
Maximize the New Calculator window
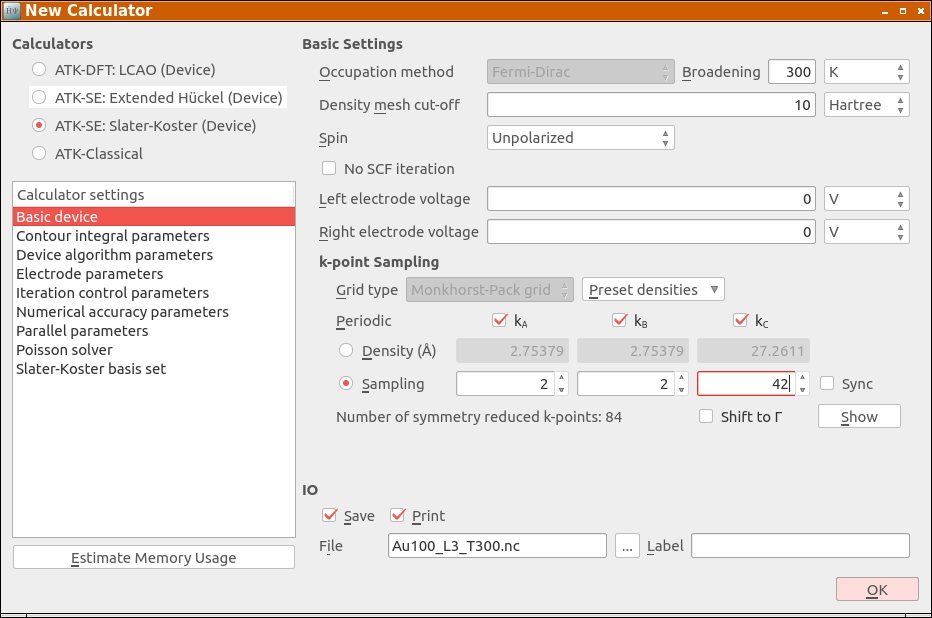tap(903, 11)
